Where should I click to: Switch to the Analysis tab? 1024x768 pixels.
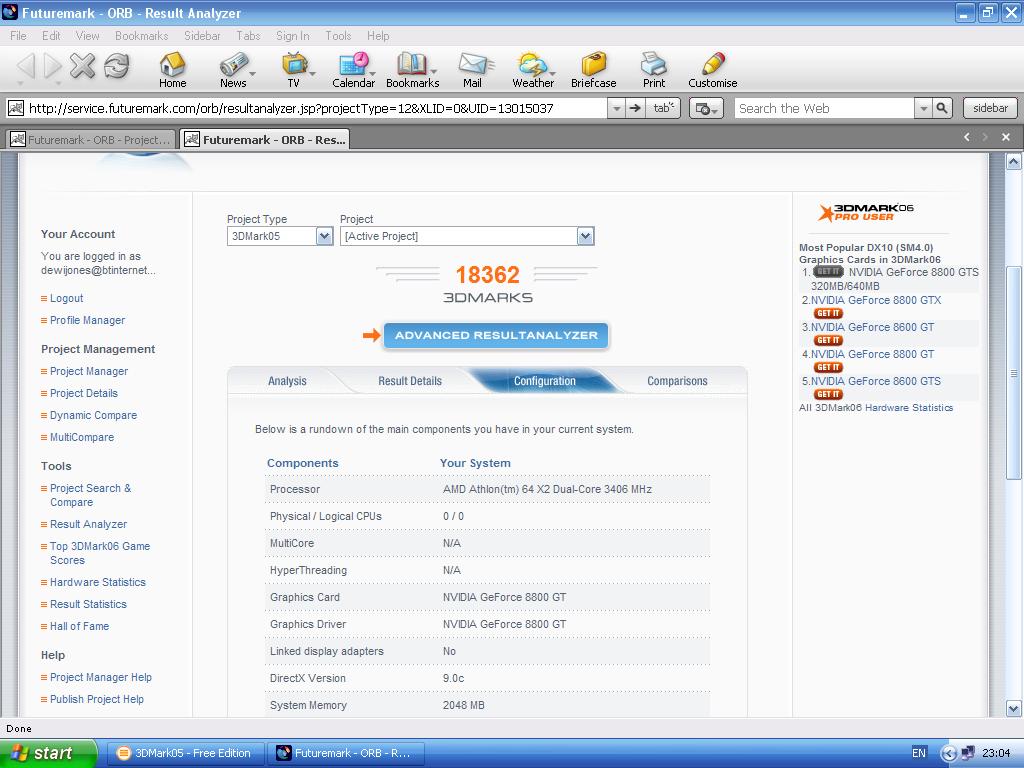pyautogui.click(x=287, y=381)
